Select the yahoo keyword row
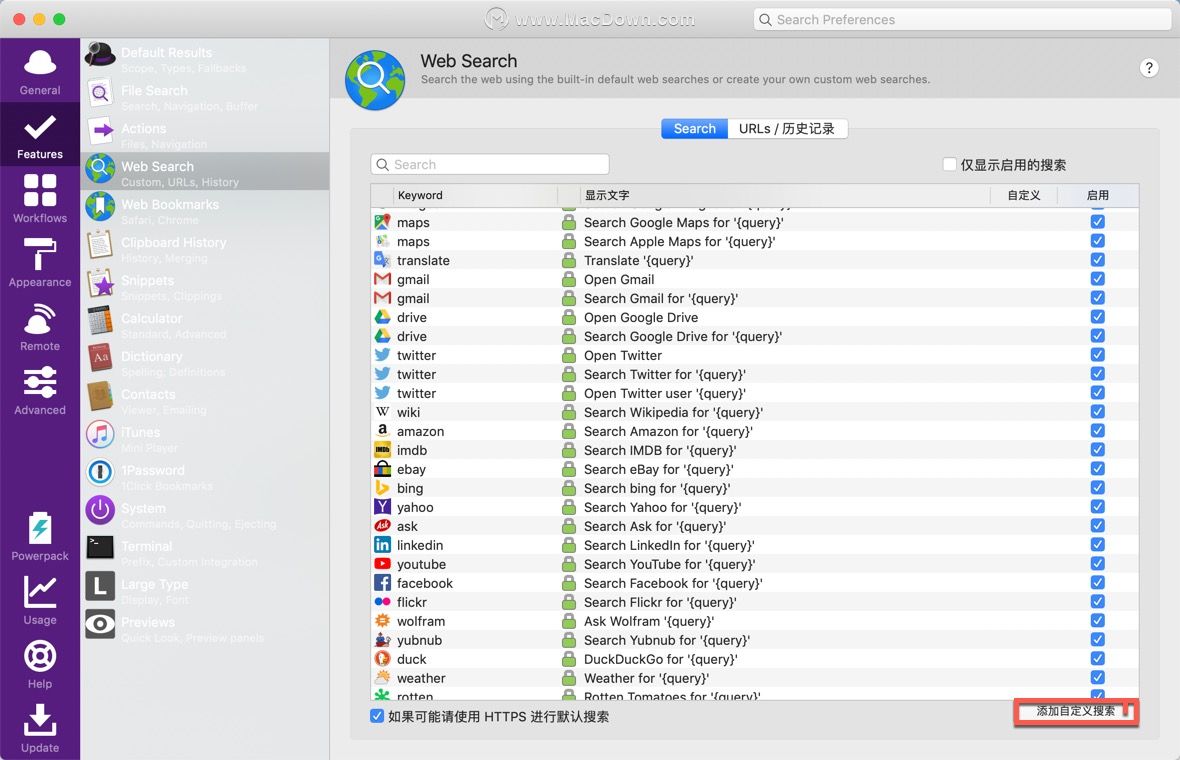 (x=755, y=507)
